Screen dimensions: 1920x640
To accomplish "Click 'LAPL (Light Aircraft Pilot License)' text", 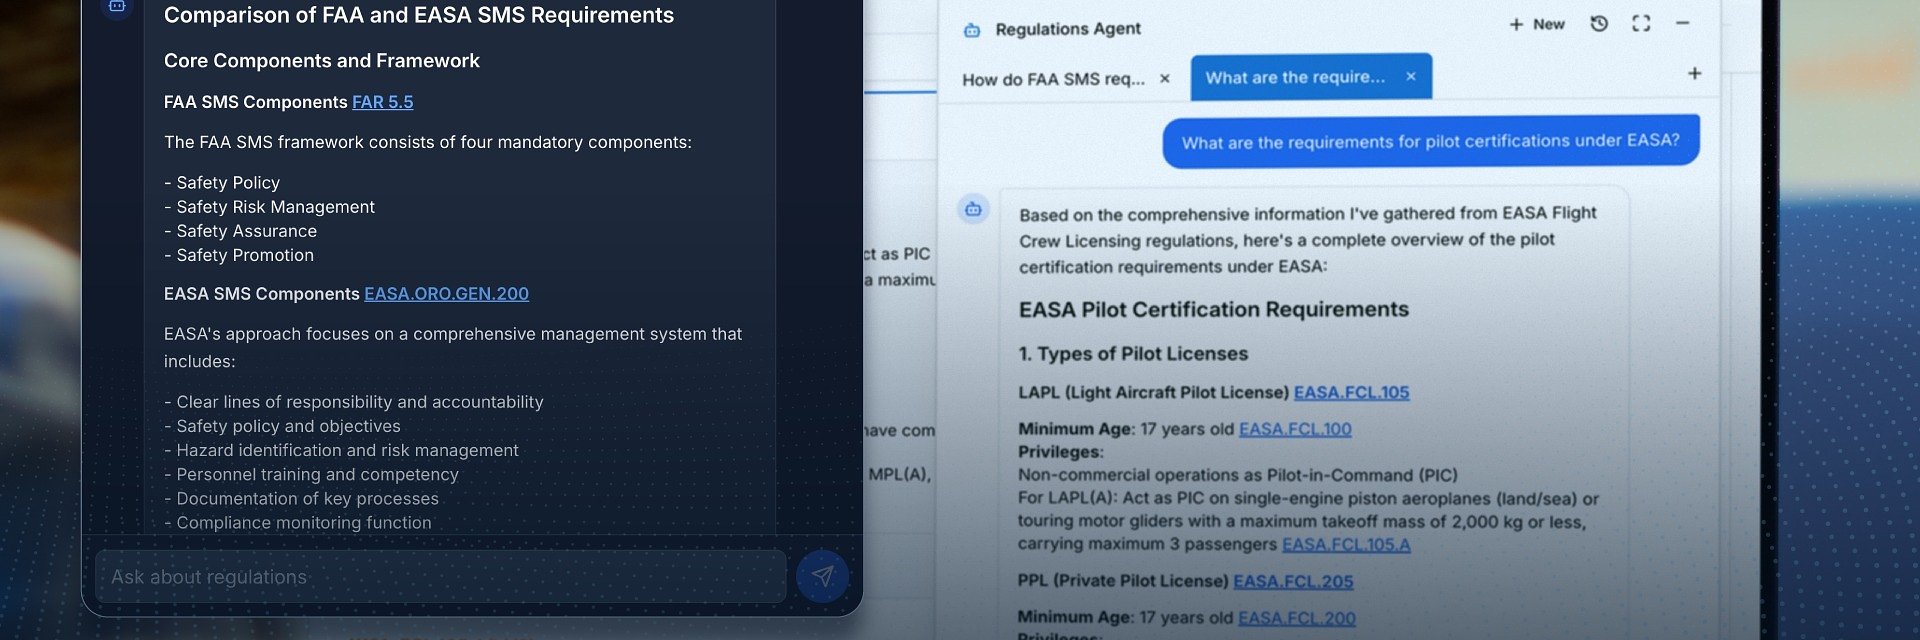I will 1153,392.
